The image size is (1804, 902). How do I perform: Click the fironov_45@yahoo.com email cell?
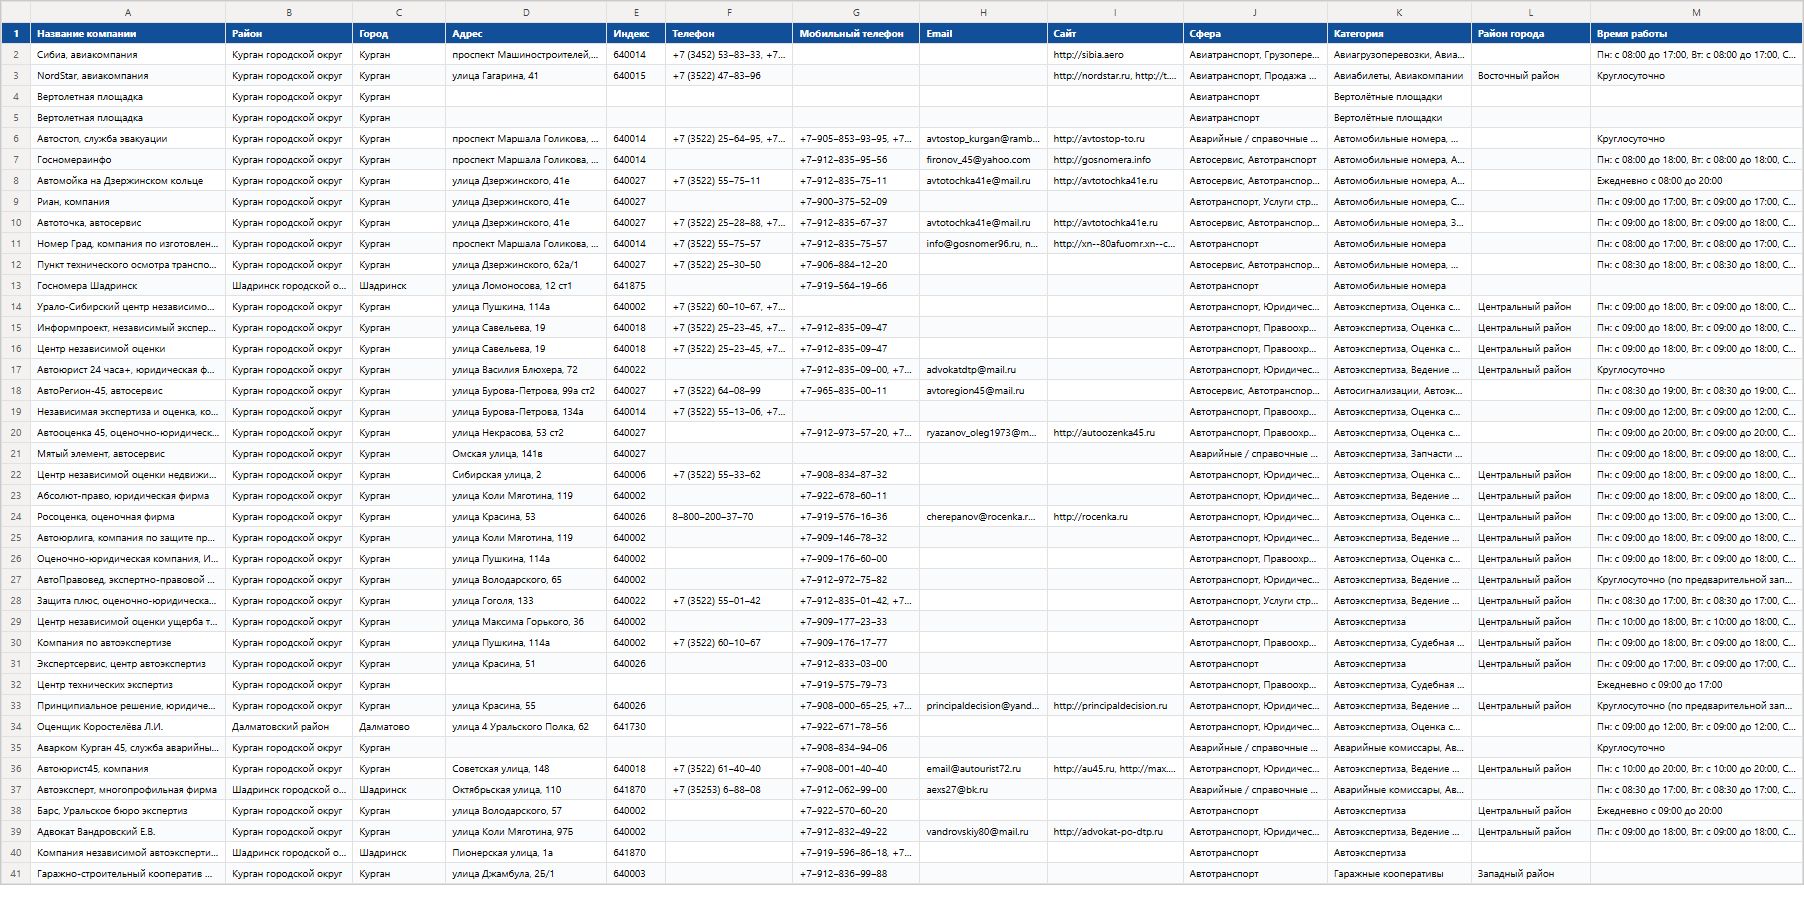tap(983, 160)
